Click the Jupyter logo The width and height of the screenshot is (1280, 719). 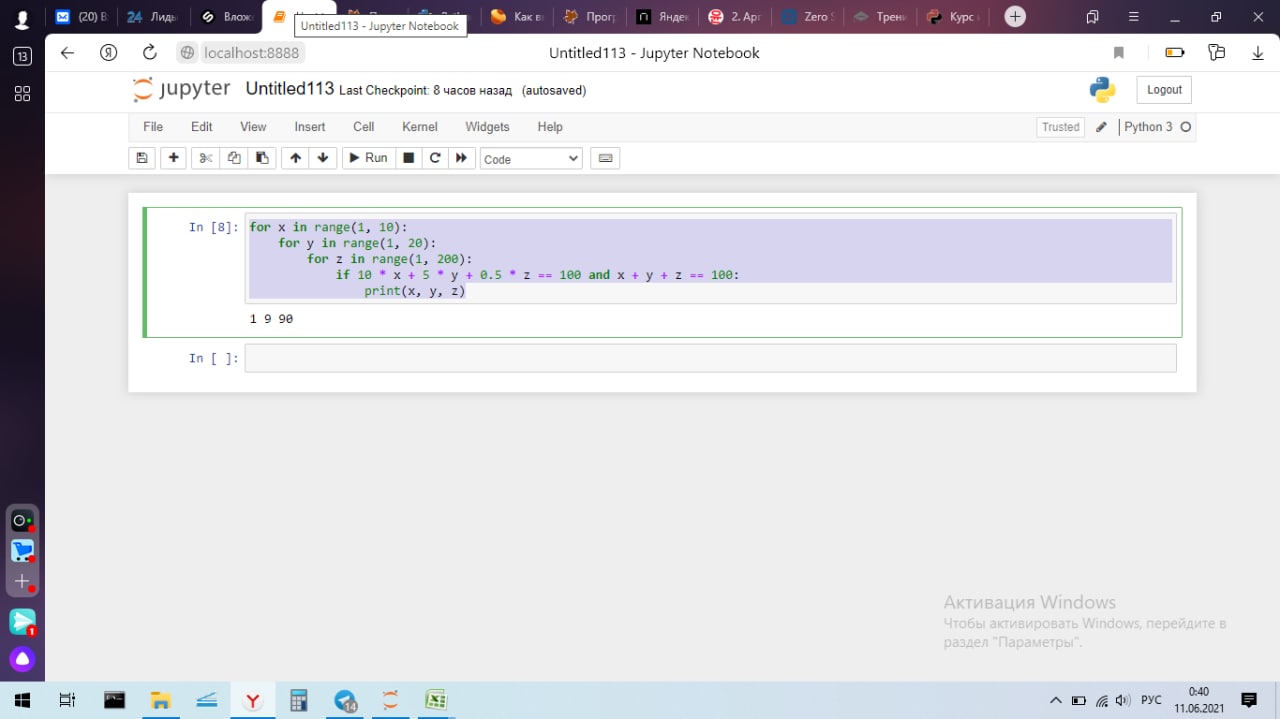(x=182, y=89)
